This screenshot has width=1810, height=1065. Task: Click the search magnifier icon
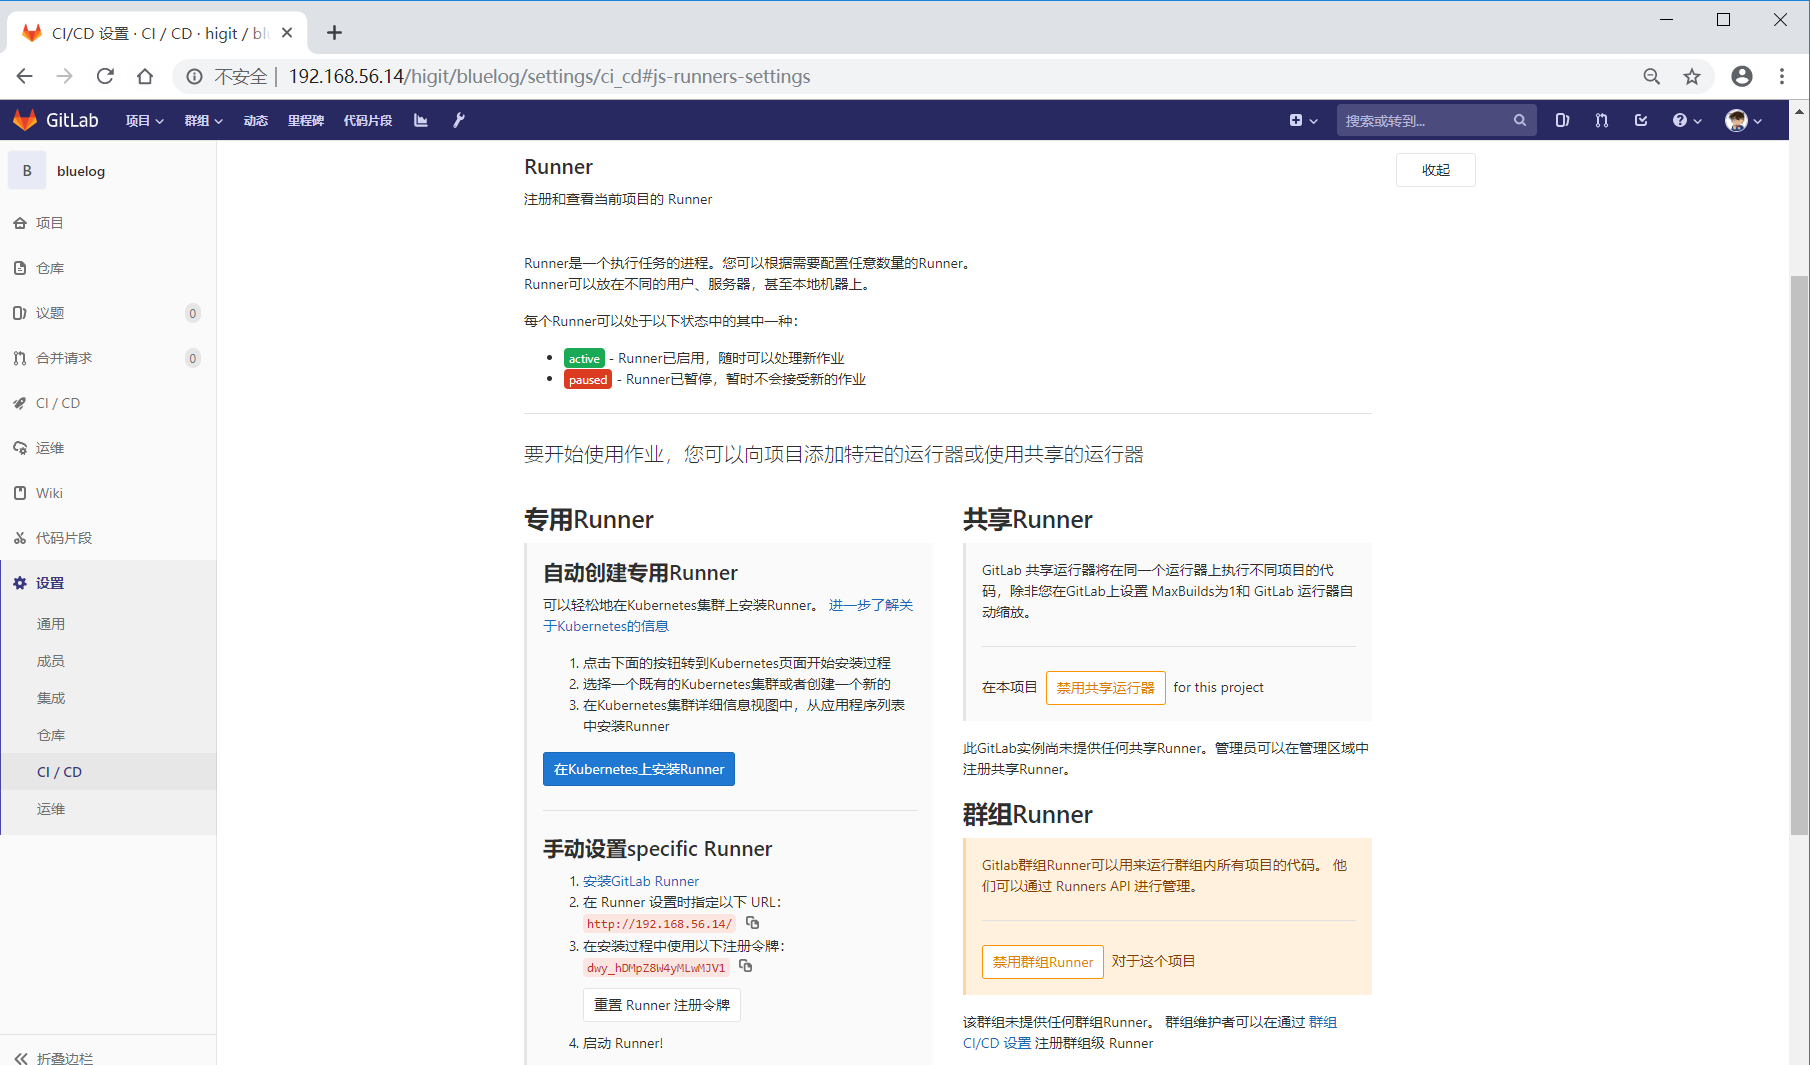tap(1519, 120)
